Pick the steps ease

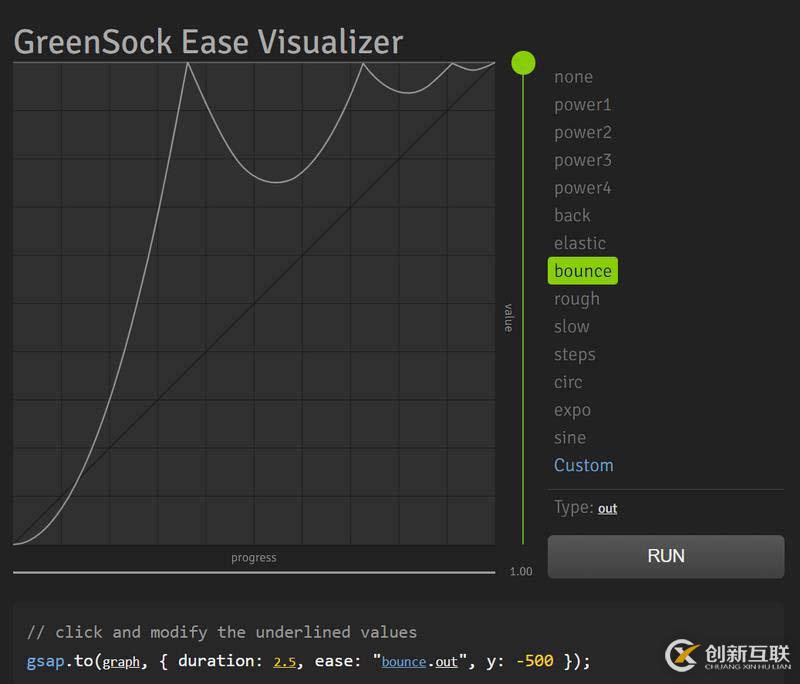(x=574, y=354)
